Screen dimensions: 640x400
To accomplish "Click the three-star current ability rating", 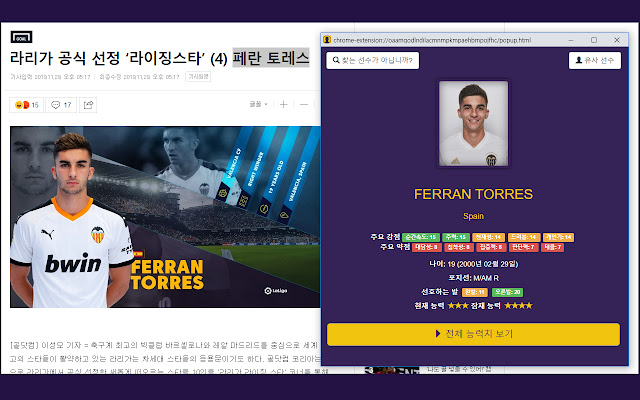I will (x=458, y=305).
